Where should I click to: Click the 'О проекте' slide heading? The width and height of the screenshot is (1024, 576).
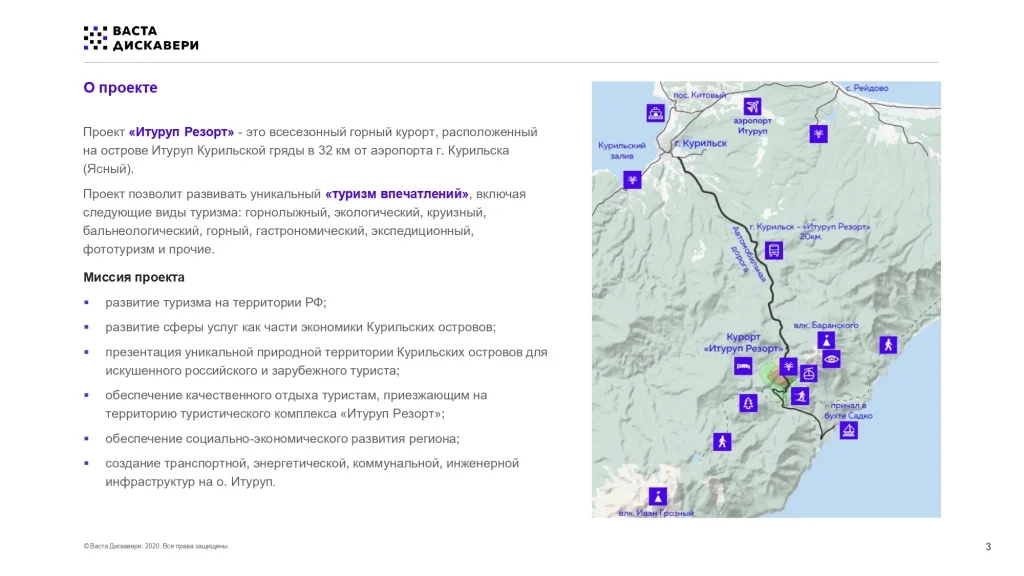[120, 88]
